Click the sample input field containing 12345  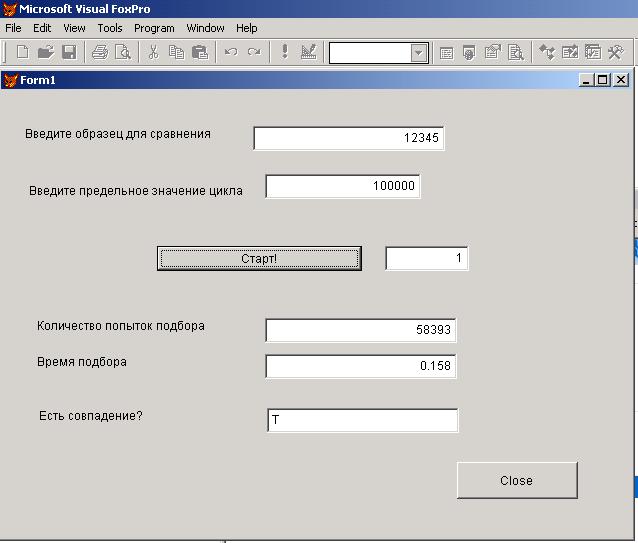(x=348, y=138)
